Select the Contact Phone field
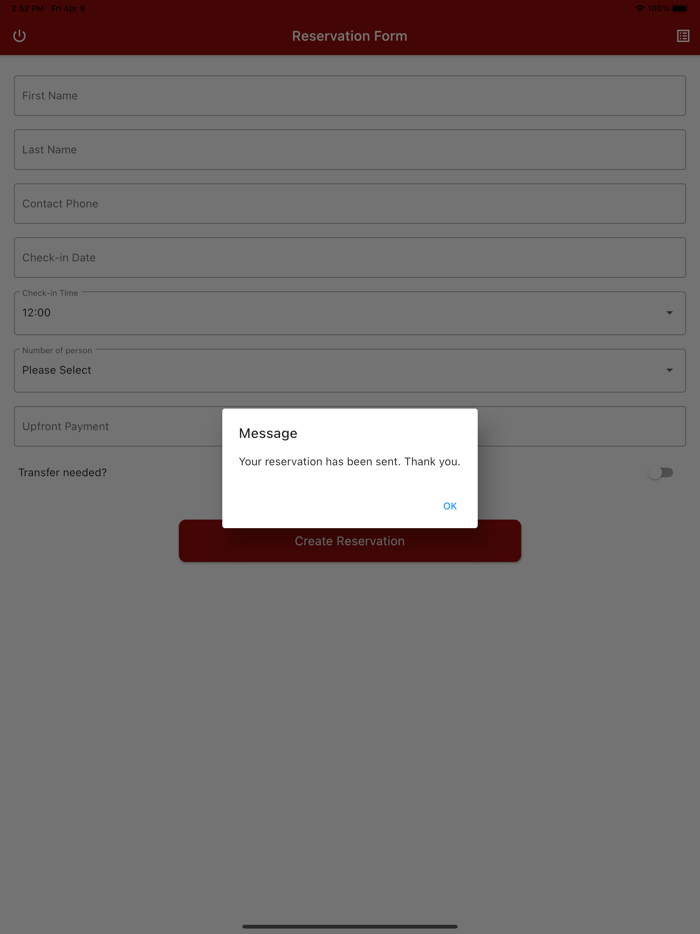The image size is (700, 934). [350, 204]
